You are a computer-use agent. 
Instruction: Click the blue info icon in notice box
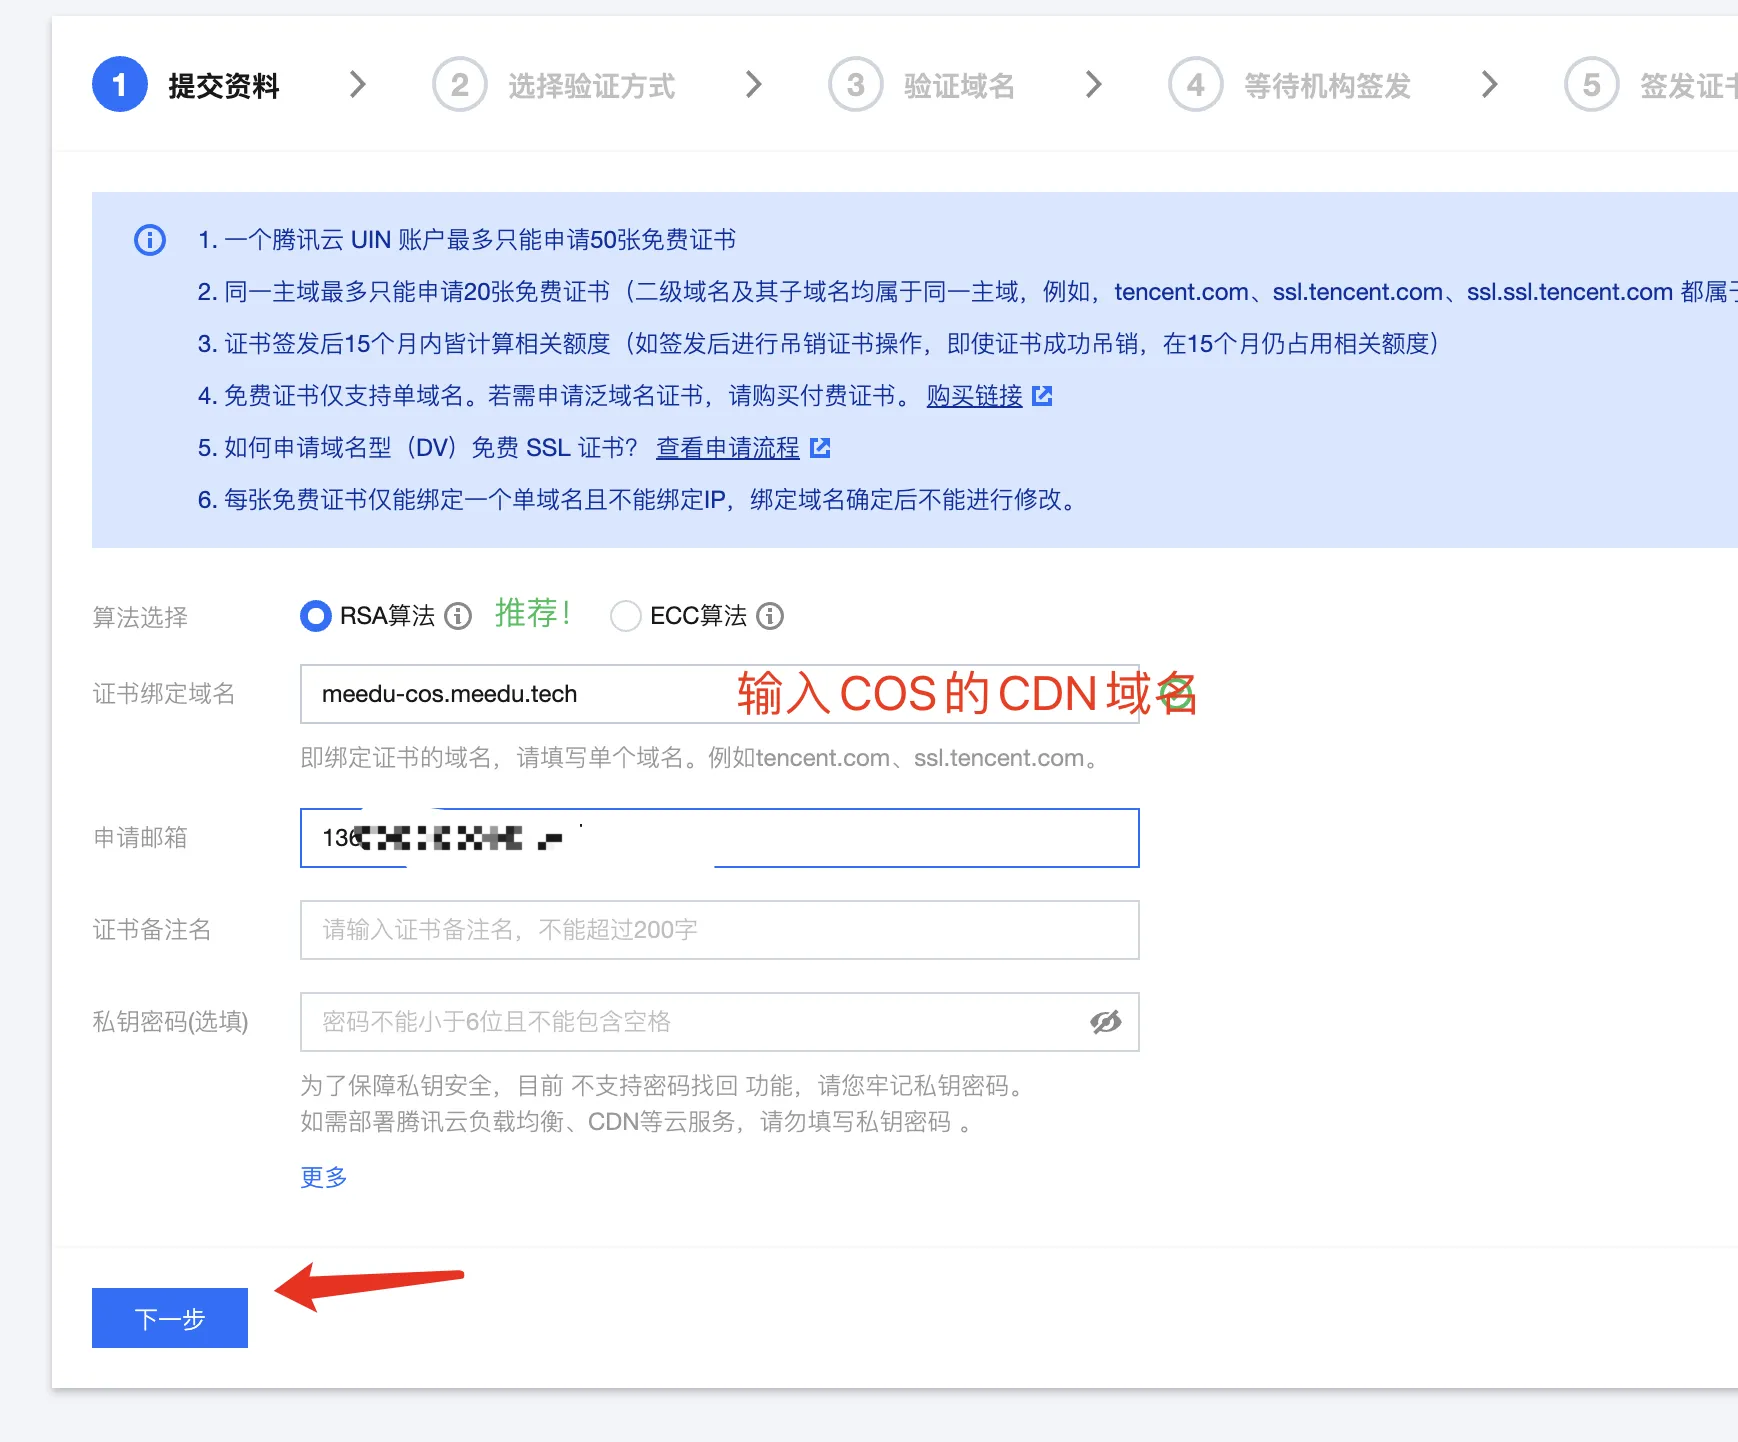coord(150,240)
